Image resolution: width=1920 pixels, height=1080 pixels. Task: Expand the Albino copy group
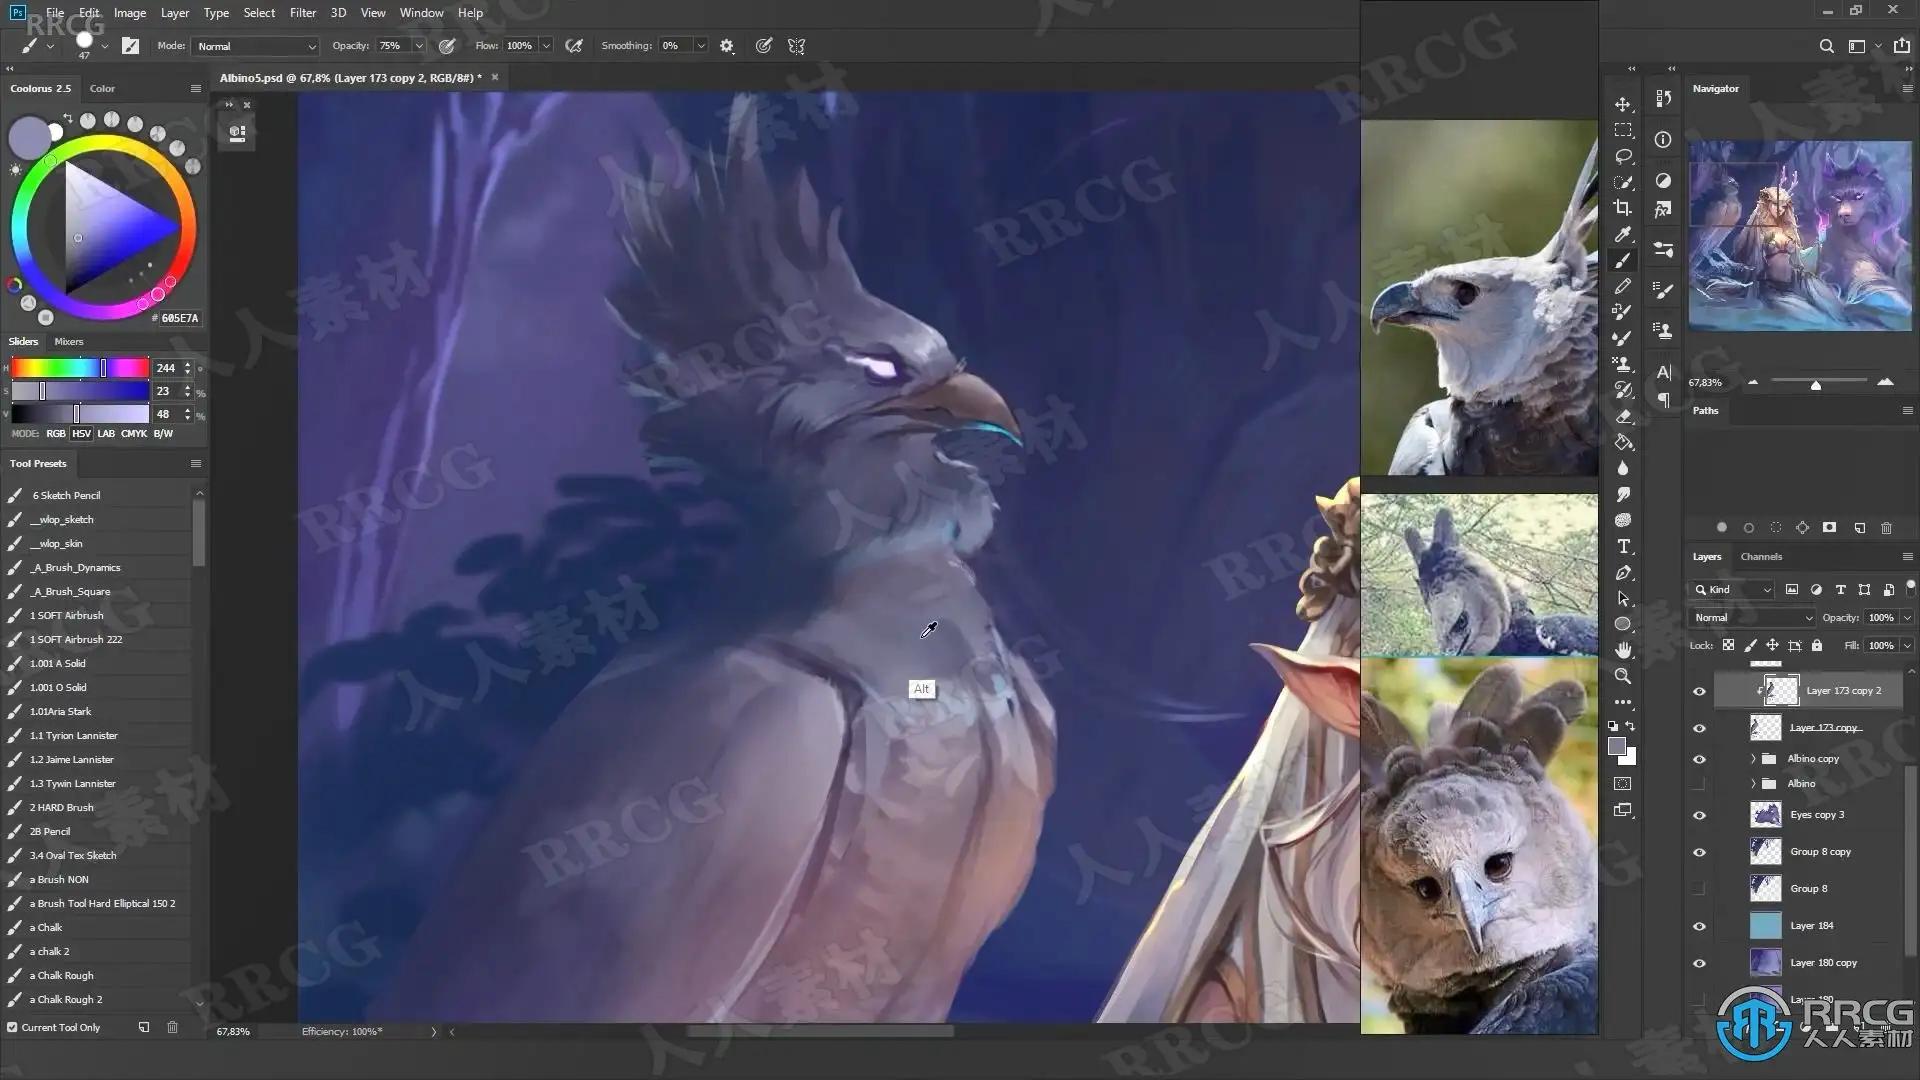pyautogui.click(x=1753, y=759)
